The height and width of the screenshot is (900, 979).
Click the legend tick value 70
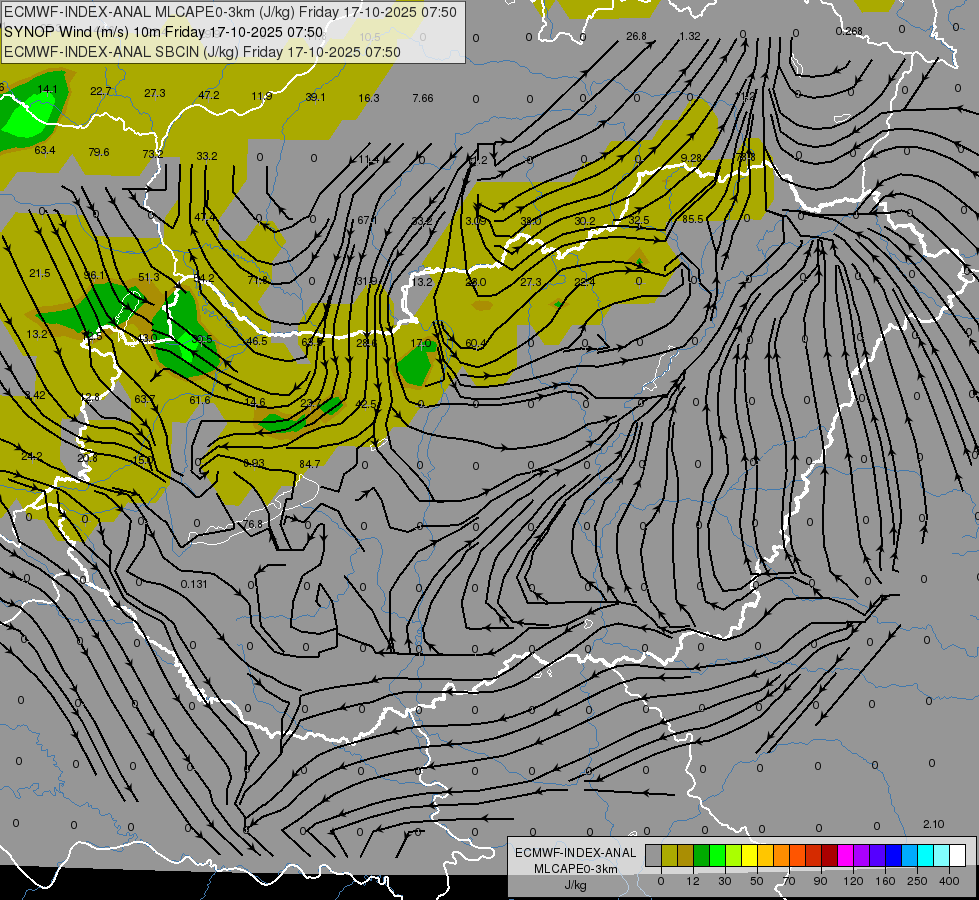point(789,881)
